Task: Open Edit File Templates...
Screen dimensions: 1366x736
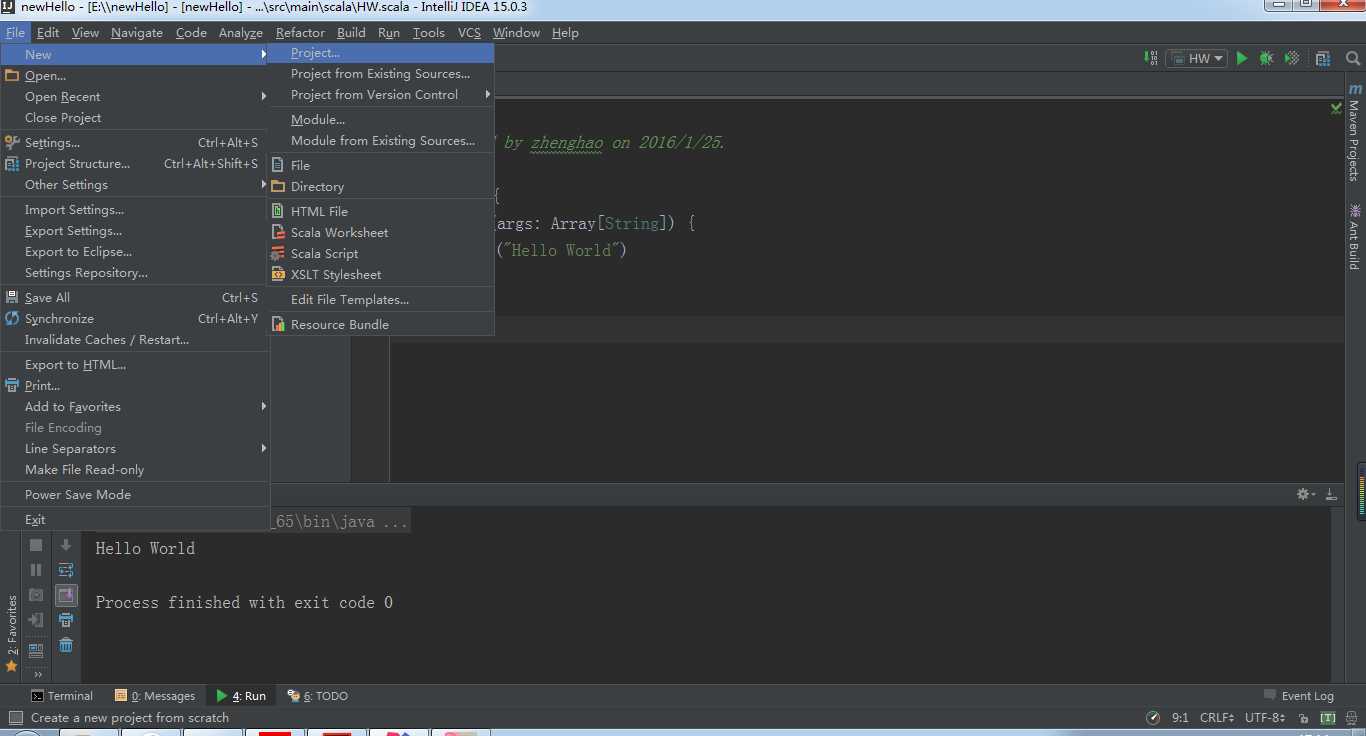Action: click(381, 300)
